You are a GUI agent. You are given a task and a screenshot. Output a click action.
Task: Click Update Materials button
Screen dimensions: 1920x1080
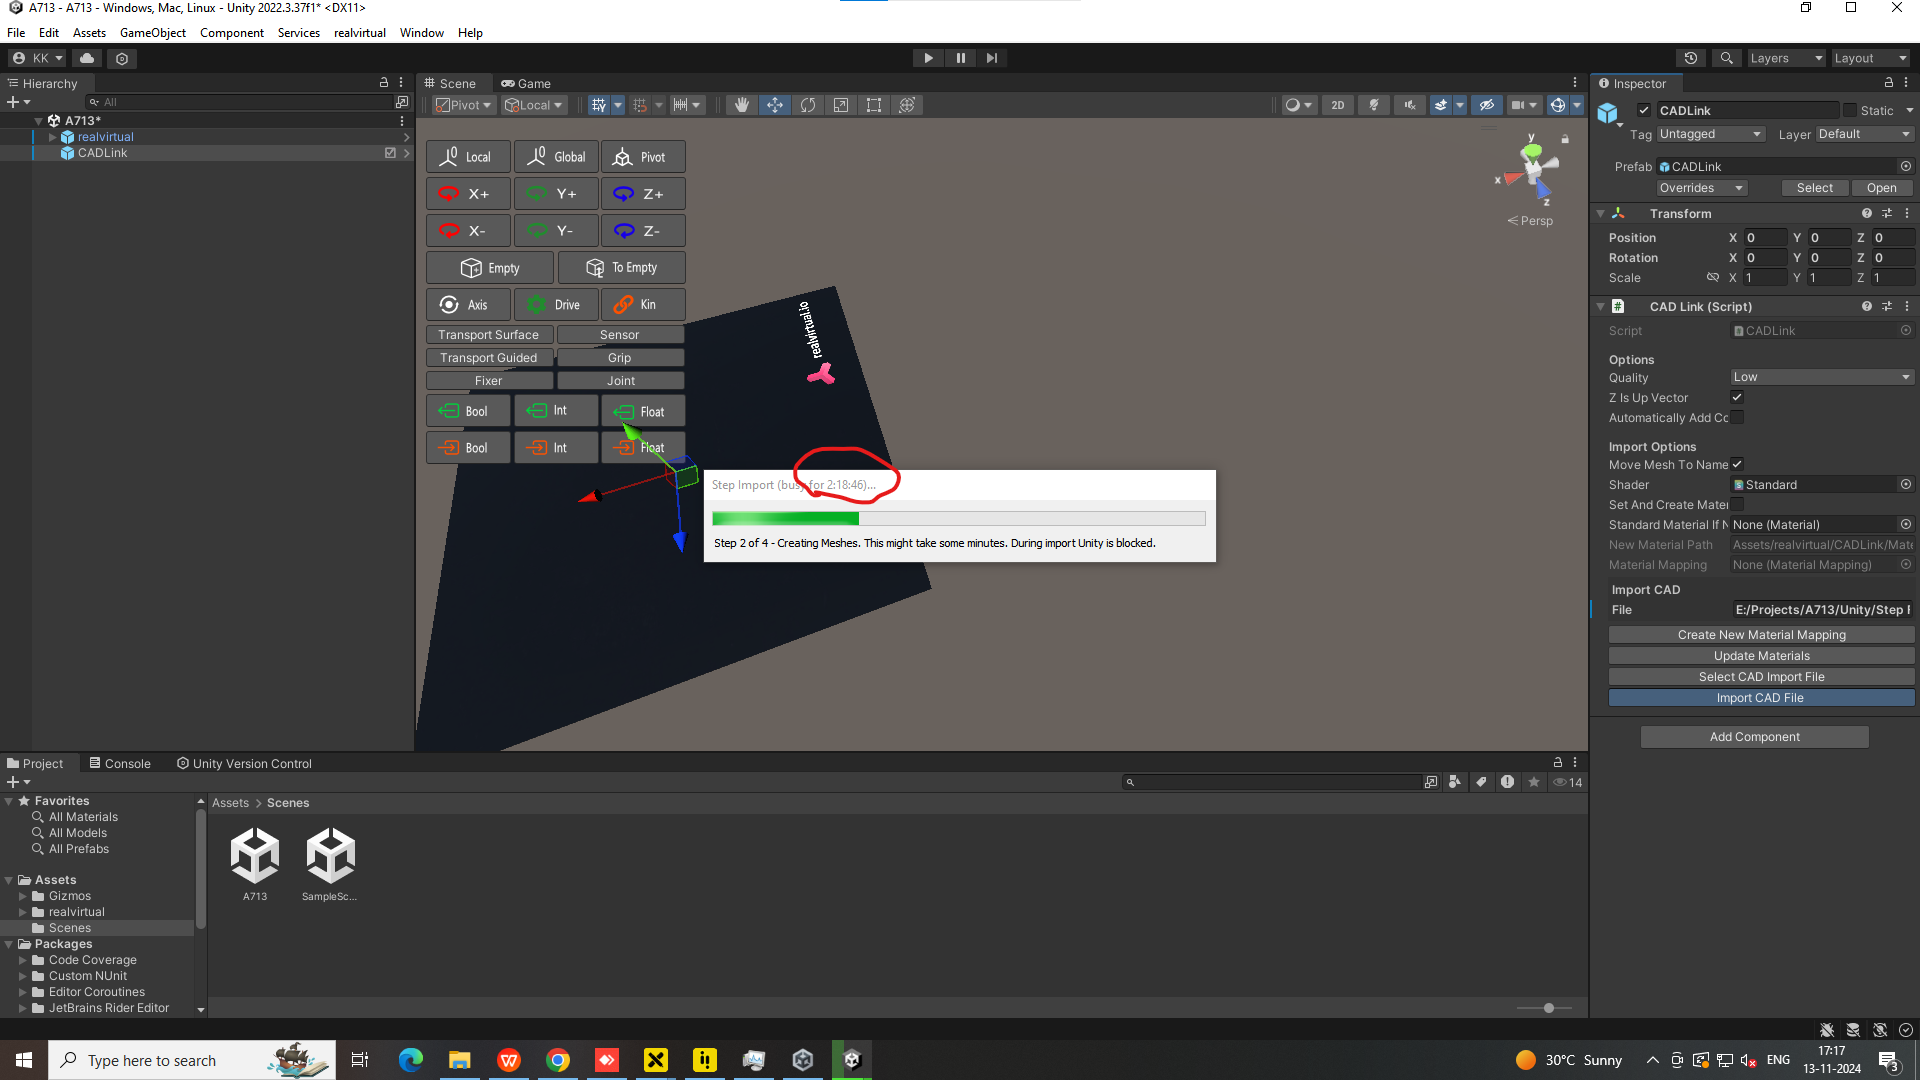click(1761, 656)
